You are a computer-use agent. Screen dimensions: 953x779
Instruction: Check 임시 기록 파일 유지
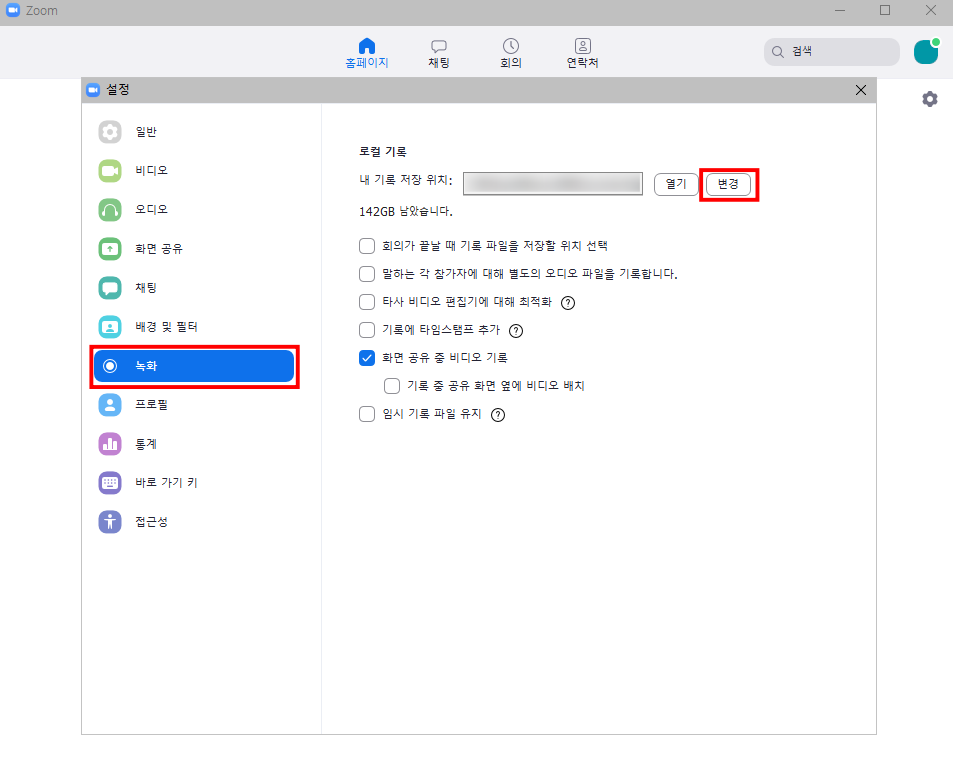point(367,413)
